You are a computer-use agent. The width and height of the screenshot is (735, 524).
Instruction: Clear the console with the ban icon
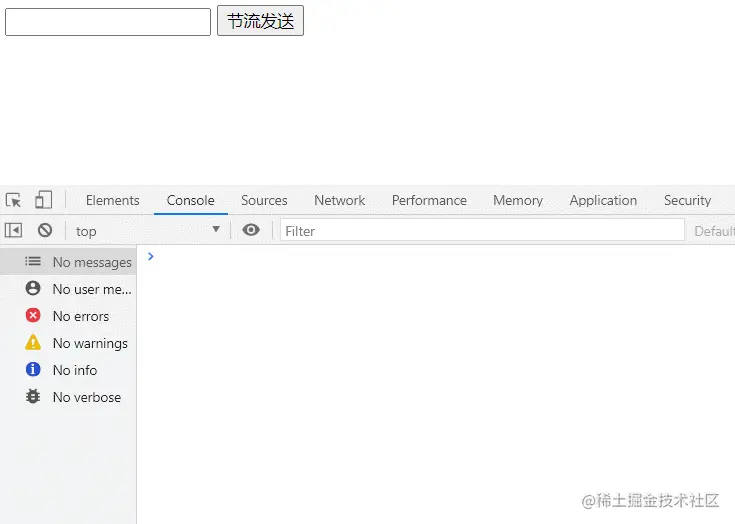pos(45,230)
